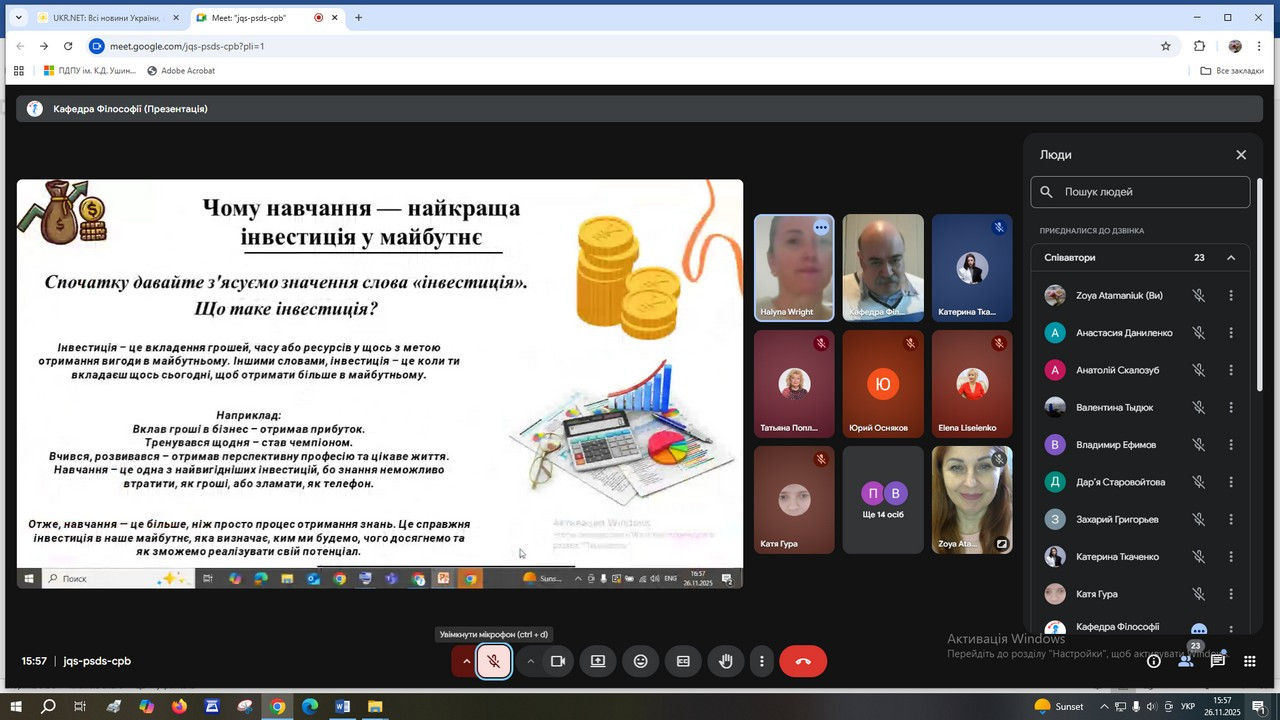Viewport: 1280px width, 720px height.
Task: Open options menu for Анастасия Даниленко
Action: (1231, 333)
